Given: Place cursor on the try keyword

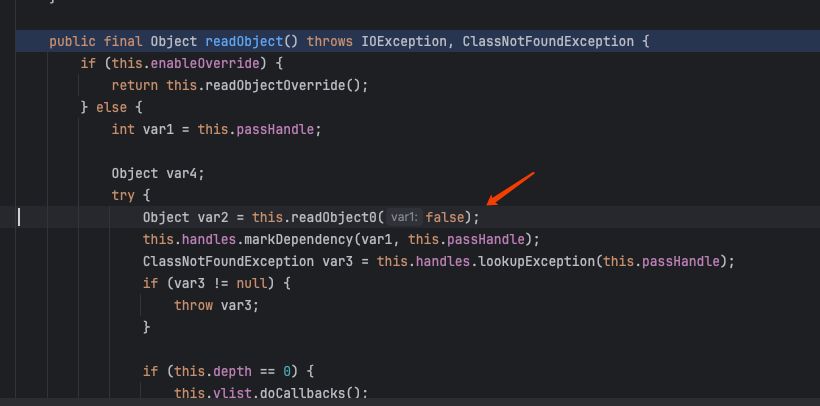Looking at the screenshot, I should tap(123, 195).
